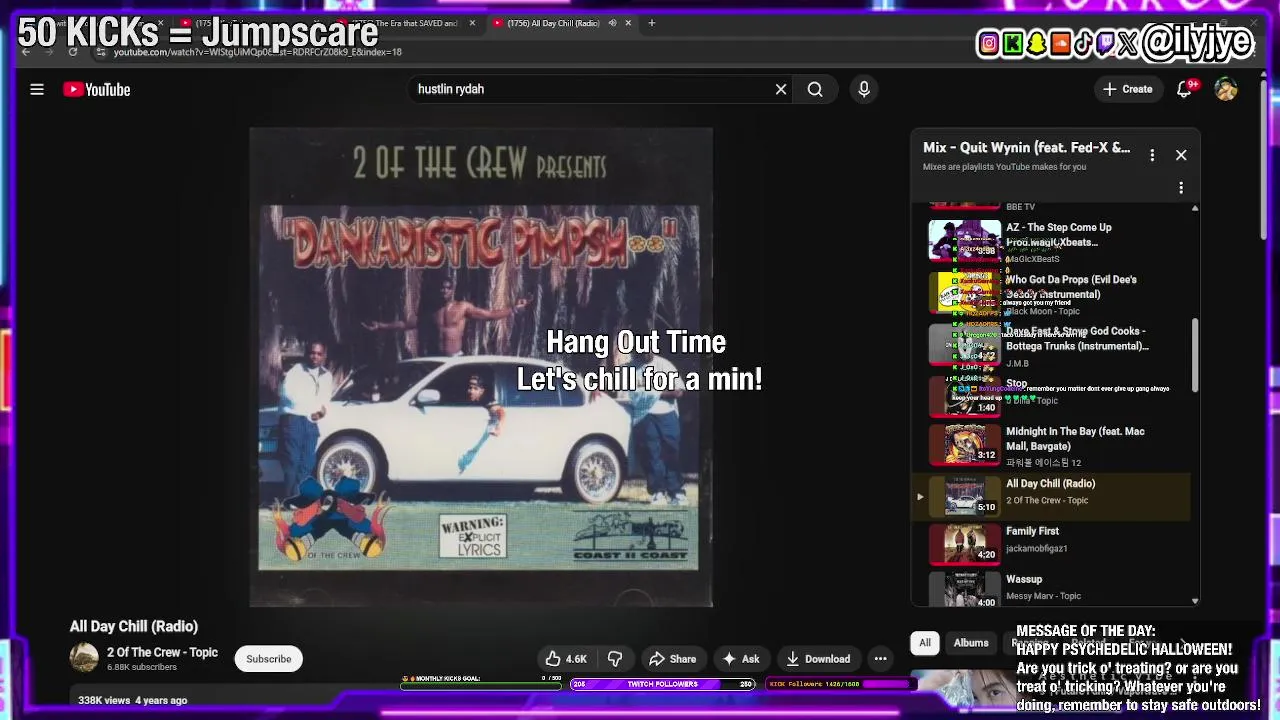Open the secondary three-dot menu in the playlist
Screen dimensions: 1280x720
point(1181,187)
